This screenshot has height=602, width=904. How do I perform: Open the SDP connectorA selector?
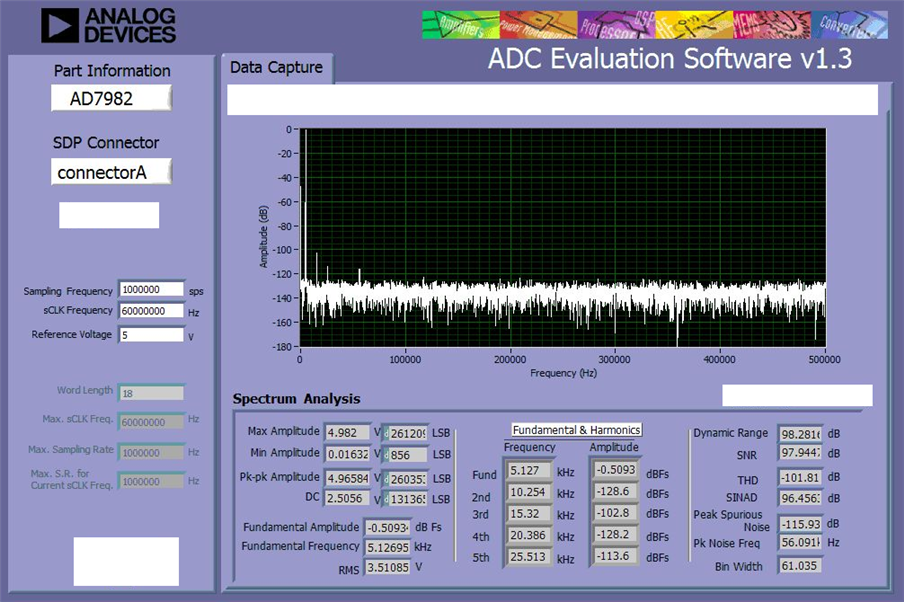pos(111,172)
